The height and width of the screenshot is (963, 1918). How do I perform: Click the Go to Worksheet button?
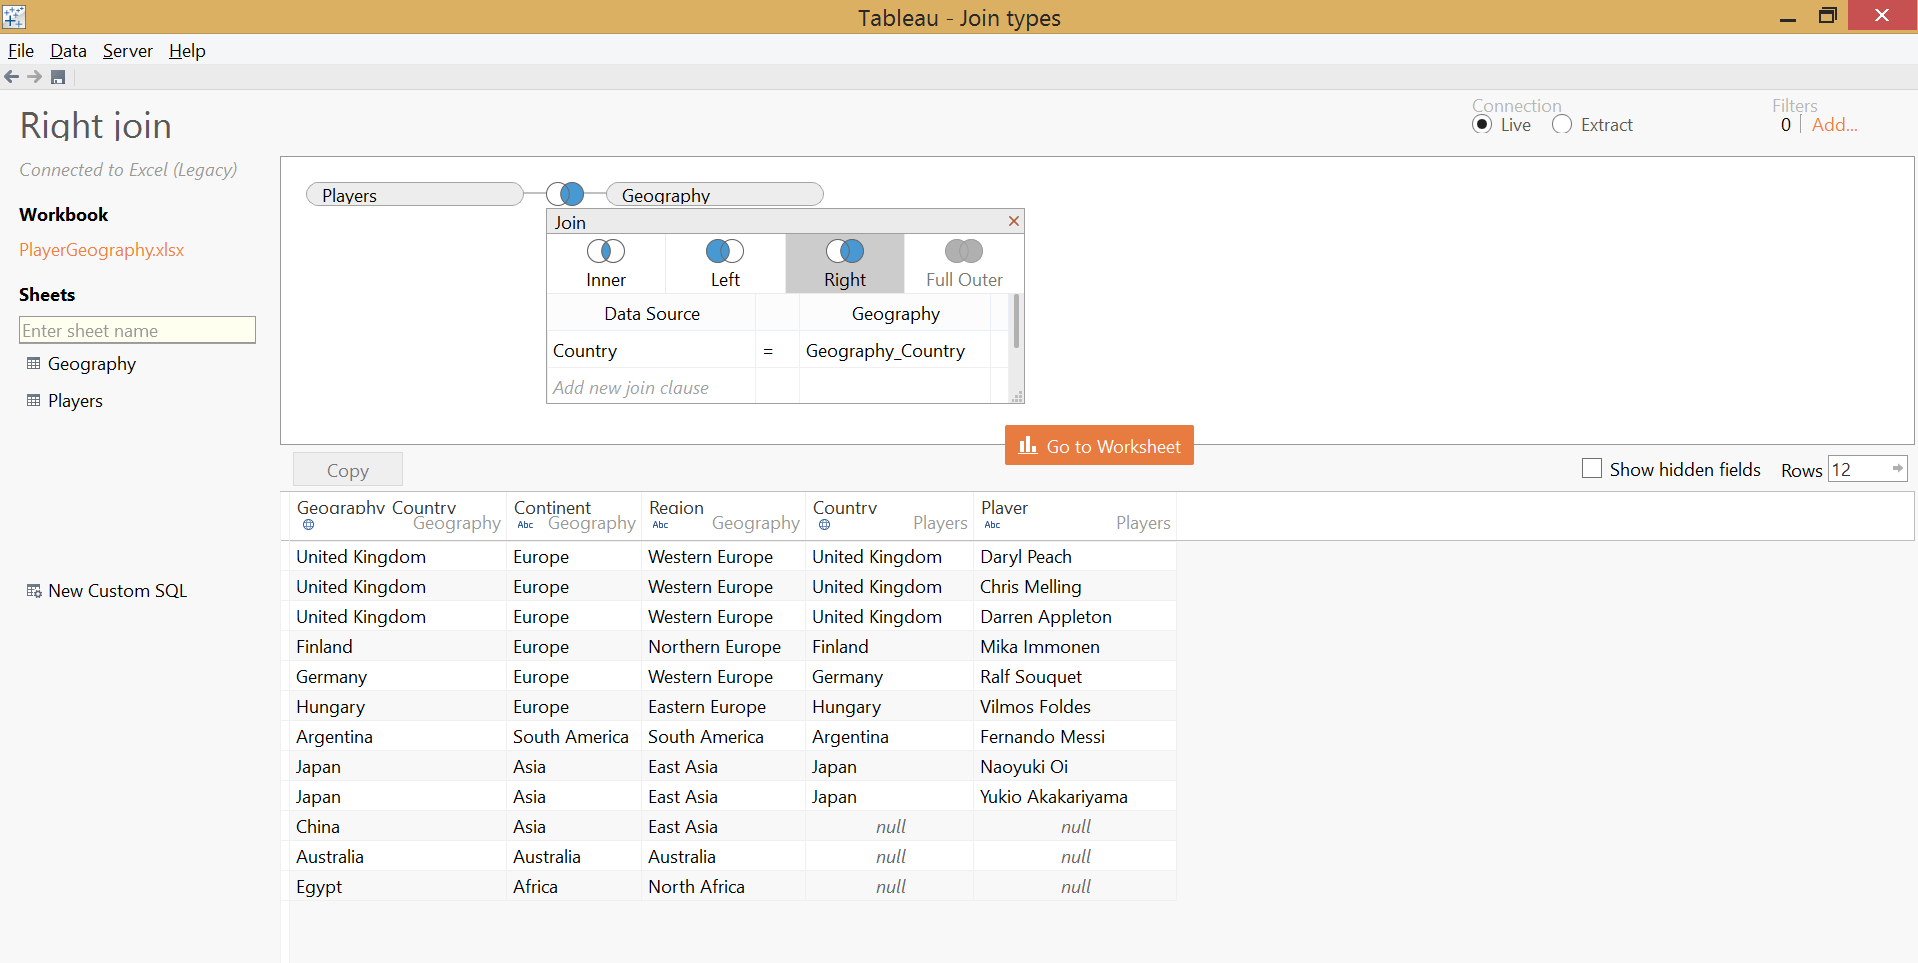(x=1098, y=445)
